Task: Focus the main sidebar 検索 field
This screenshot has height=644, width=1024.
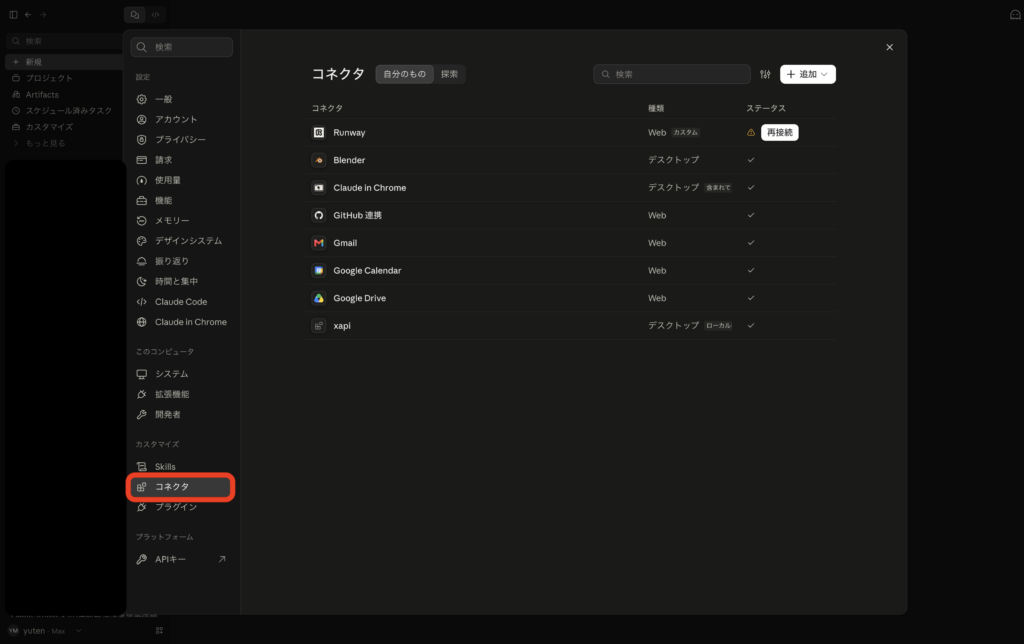Action: click(x=64, y=41)
